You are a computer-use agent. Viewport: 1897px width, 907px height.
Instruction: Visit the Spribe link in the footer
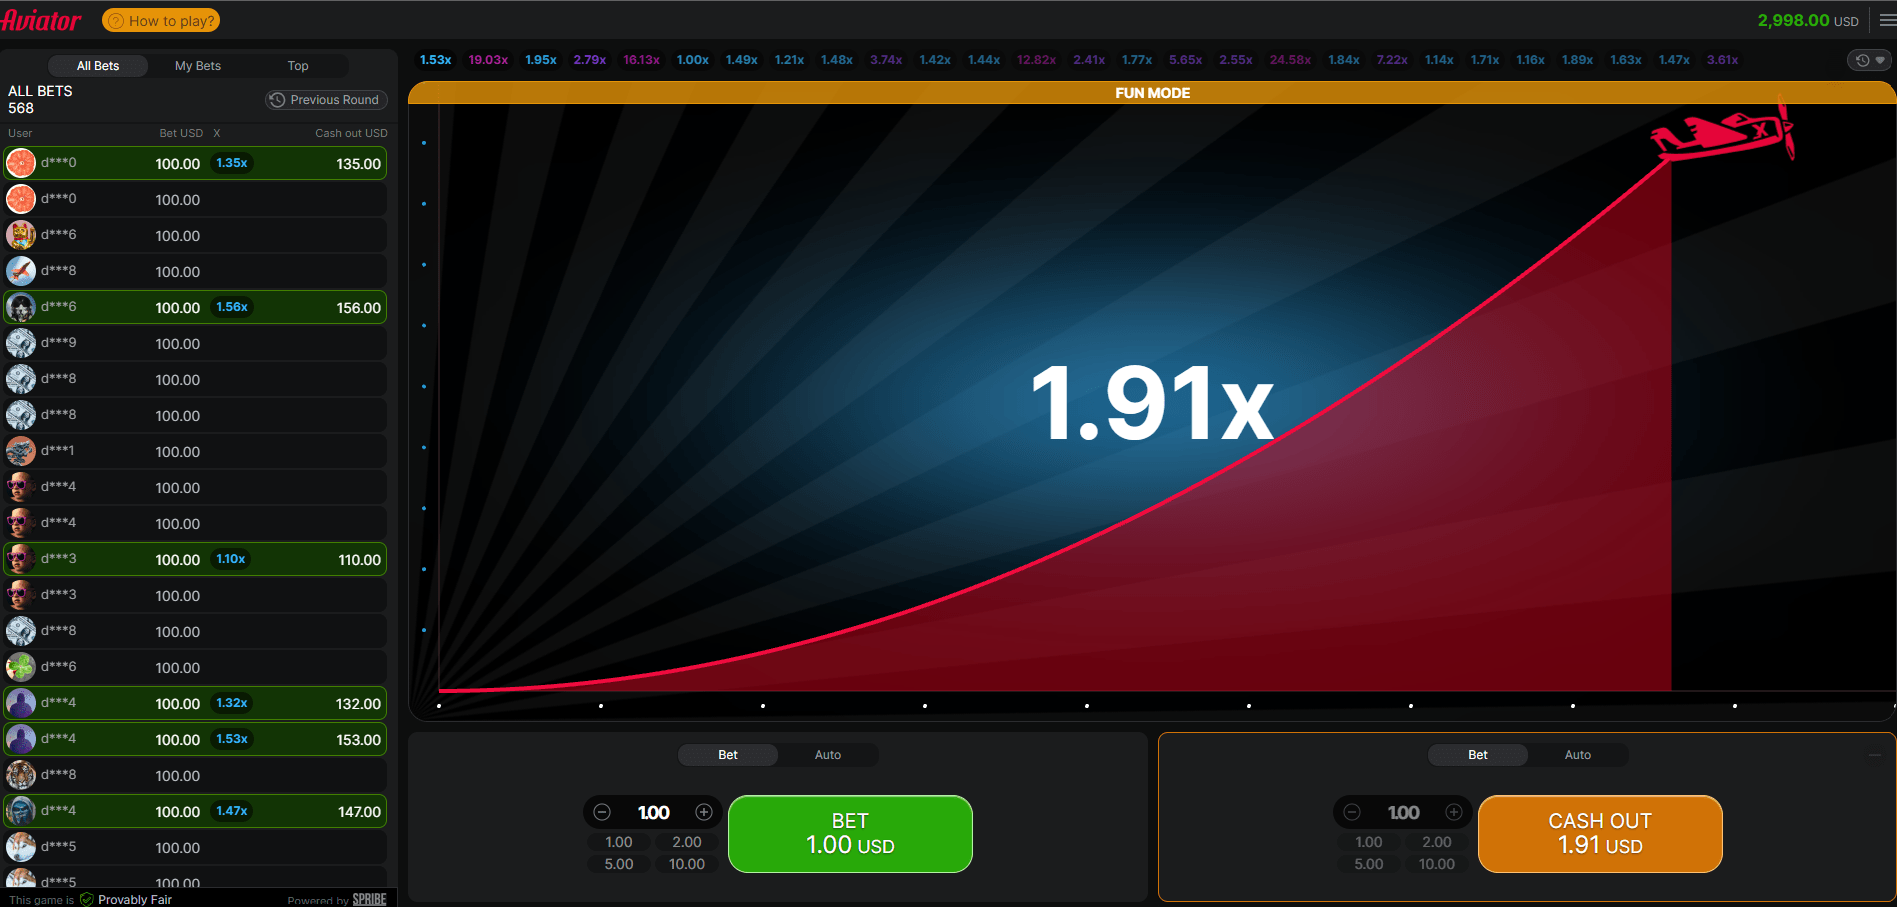point(369,900)
